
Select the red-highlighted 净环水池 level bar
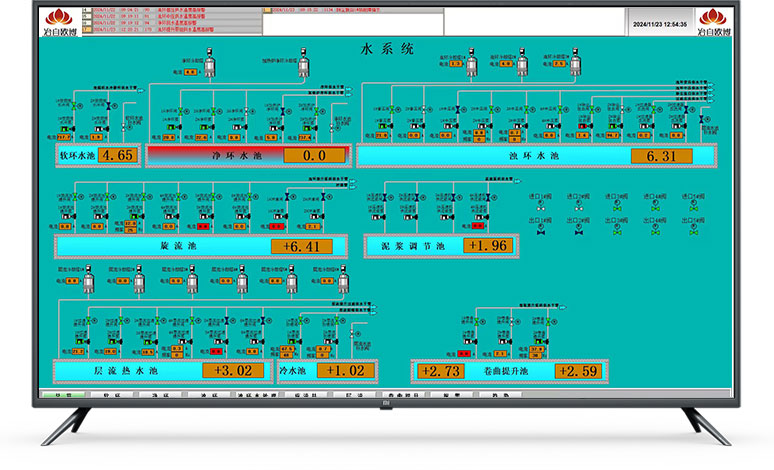point(248,155)
